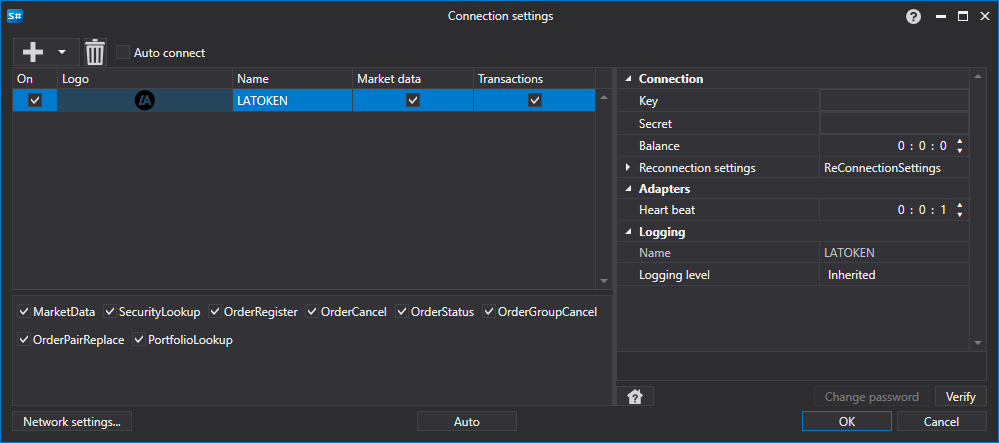The image size is (999, 443).
Task: Click the Auto button
Action: [x=466, y=421]
